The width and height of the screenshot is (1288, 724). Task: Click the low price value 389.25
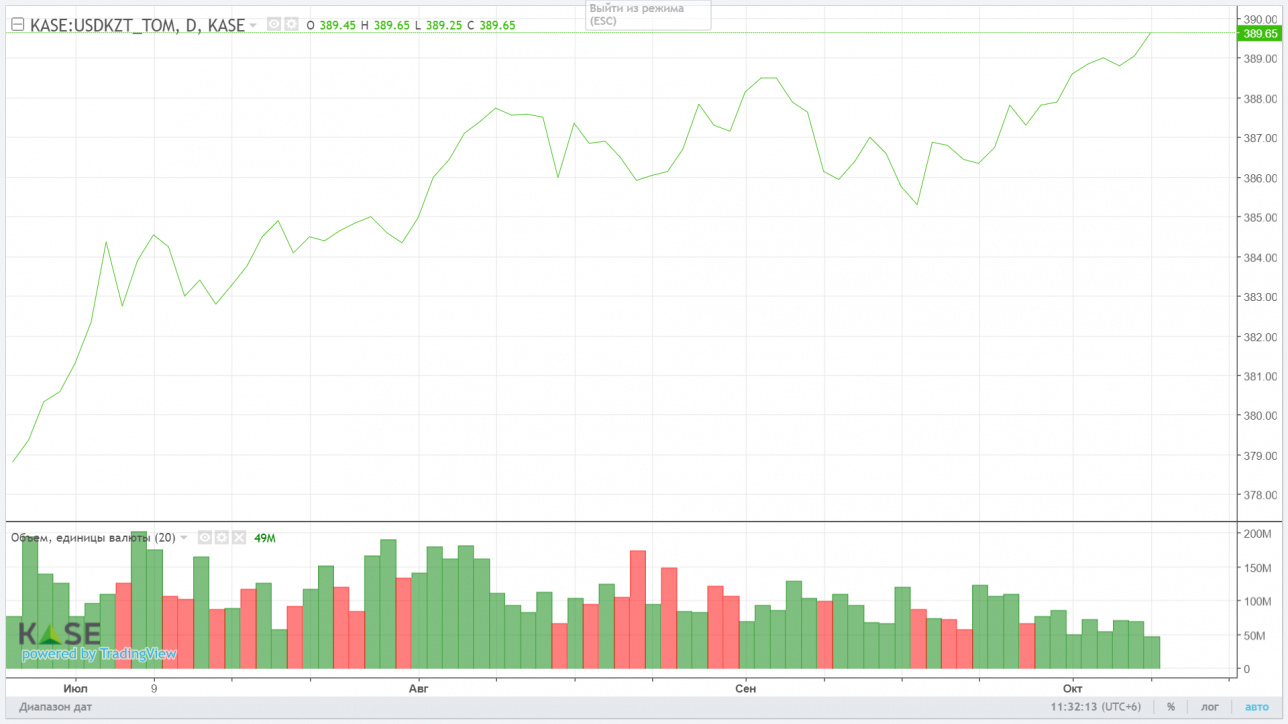tap(444, 26)
